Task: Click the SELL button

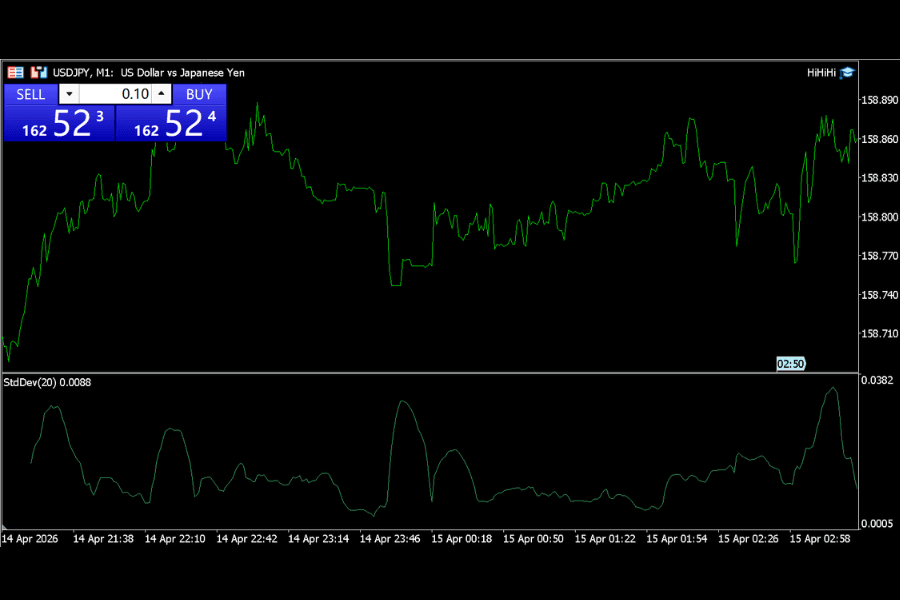Action: pyautogui.click(x=31, y=94)
